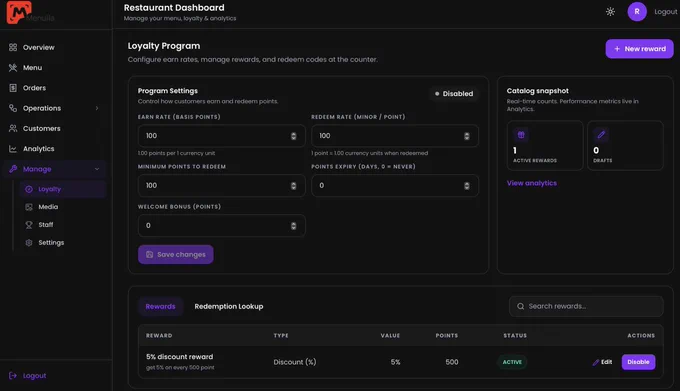Adjust the Points Expiry stepper arrows

tap(467, 186)
